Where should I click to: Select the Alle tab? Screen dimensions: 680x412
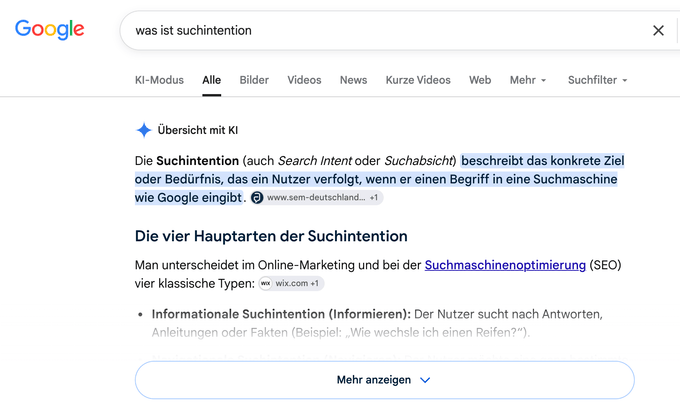tap(212, 80)
